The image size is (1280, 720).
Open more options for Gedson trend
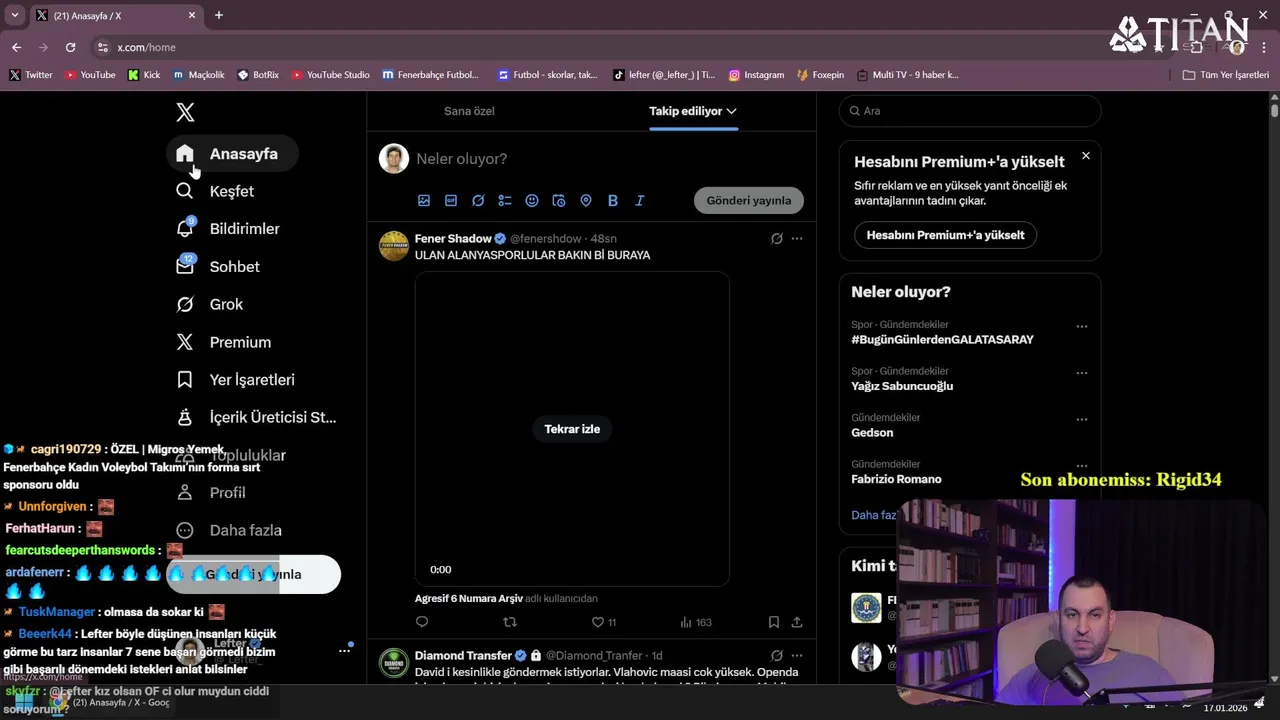pyautogui.click(x=1082, y=419)
